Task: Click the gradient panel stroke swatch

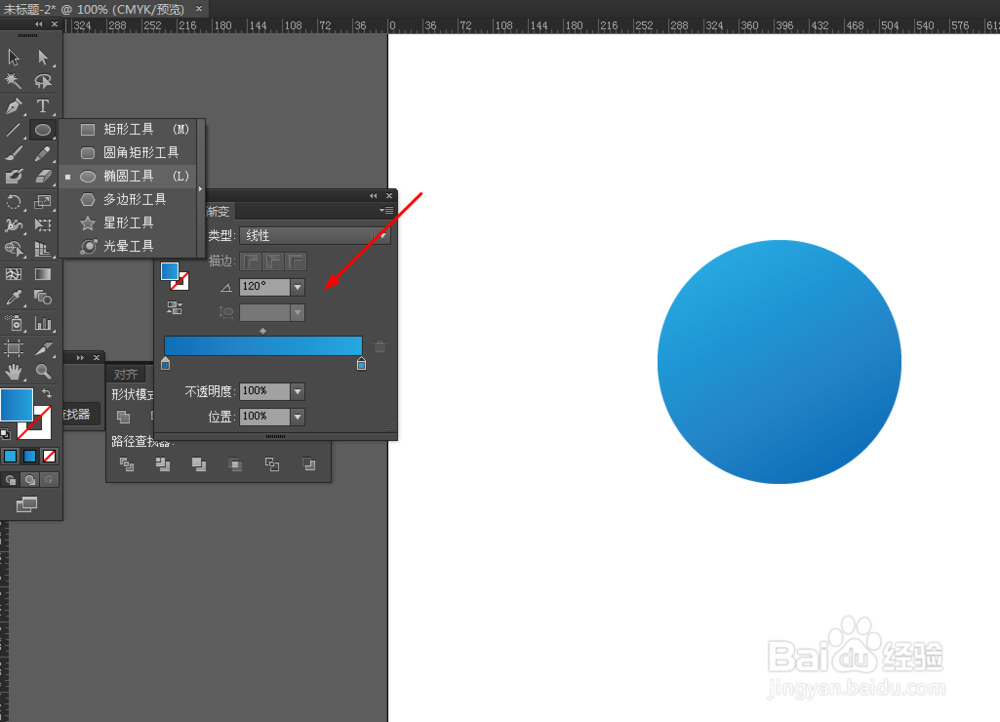Action: click(182, 283)
